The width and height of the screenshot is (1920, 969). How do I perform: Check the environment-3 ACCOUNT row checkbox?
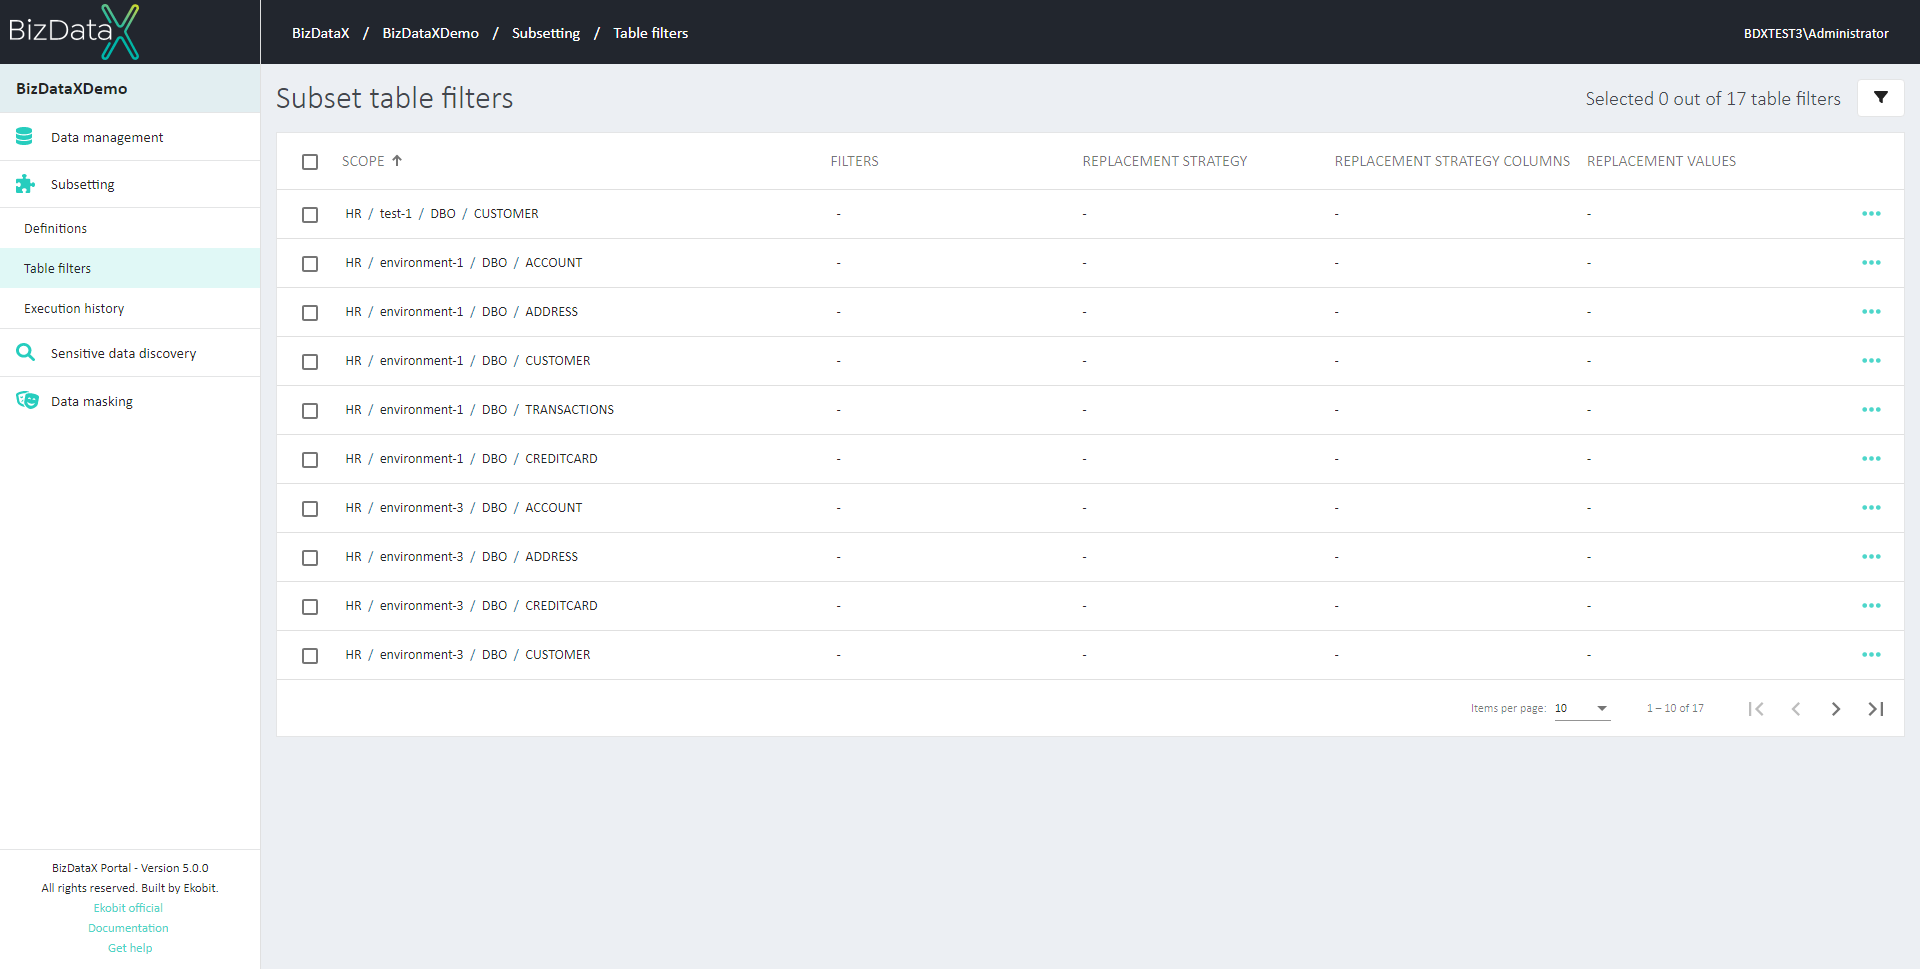tap(310, 509)
